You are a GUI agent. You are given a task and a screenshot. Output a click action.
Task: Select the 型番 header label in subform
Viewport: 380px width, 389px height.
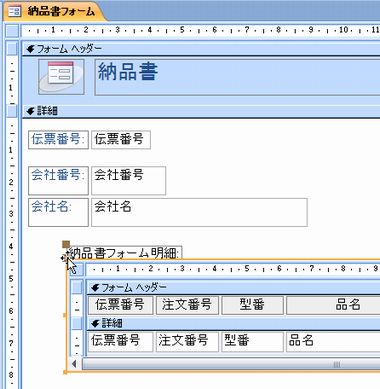tap(252, 305)
